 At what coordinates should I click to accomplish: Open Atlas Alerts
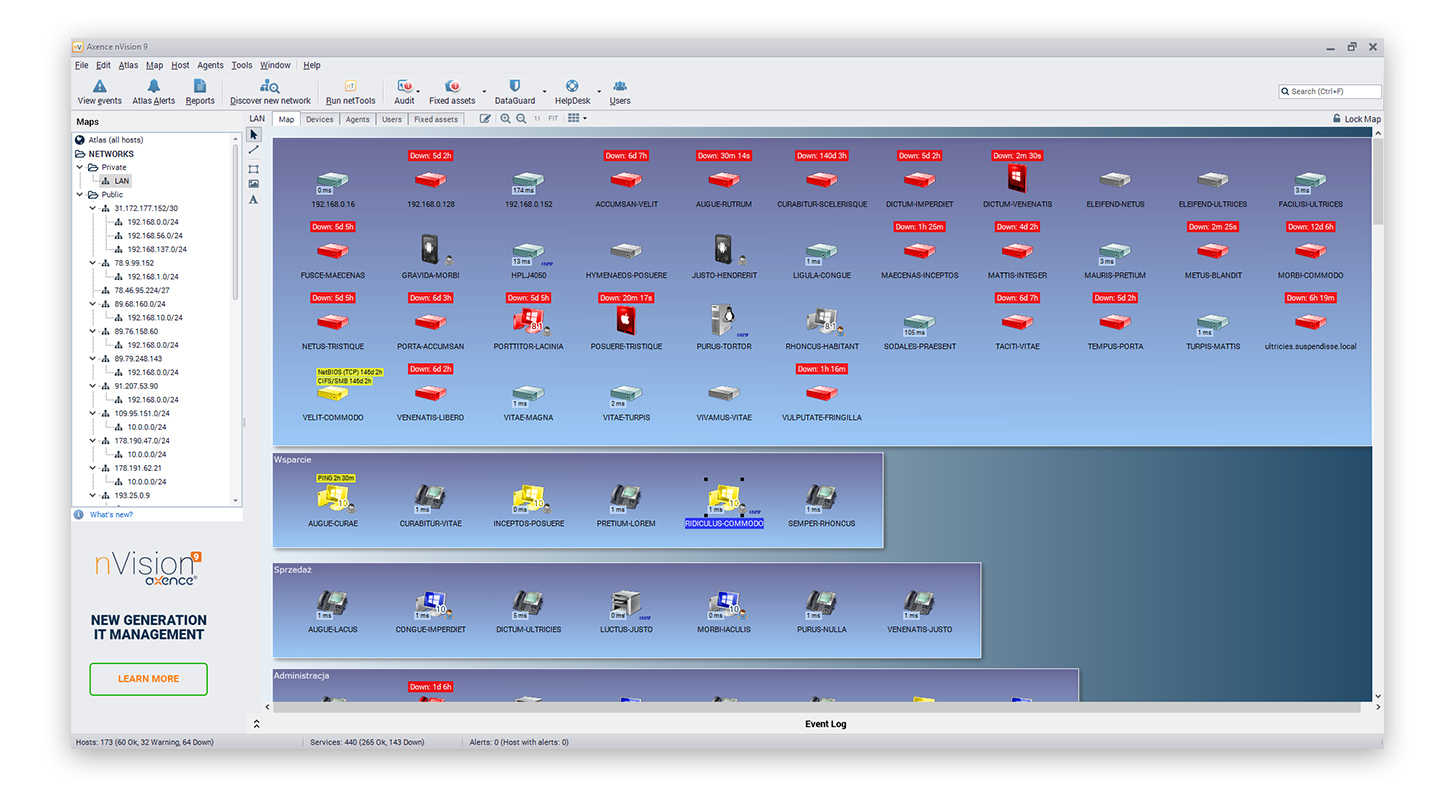click(153, 92)
